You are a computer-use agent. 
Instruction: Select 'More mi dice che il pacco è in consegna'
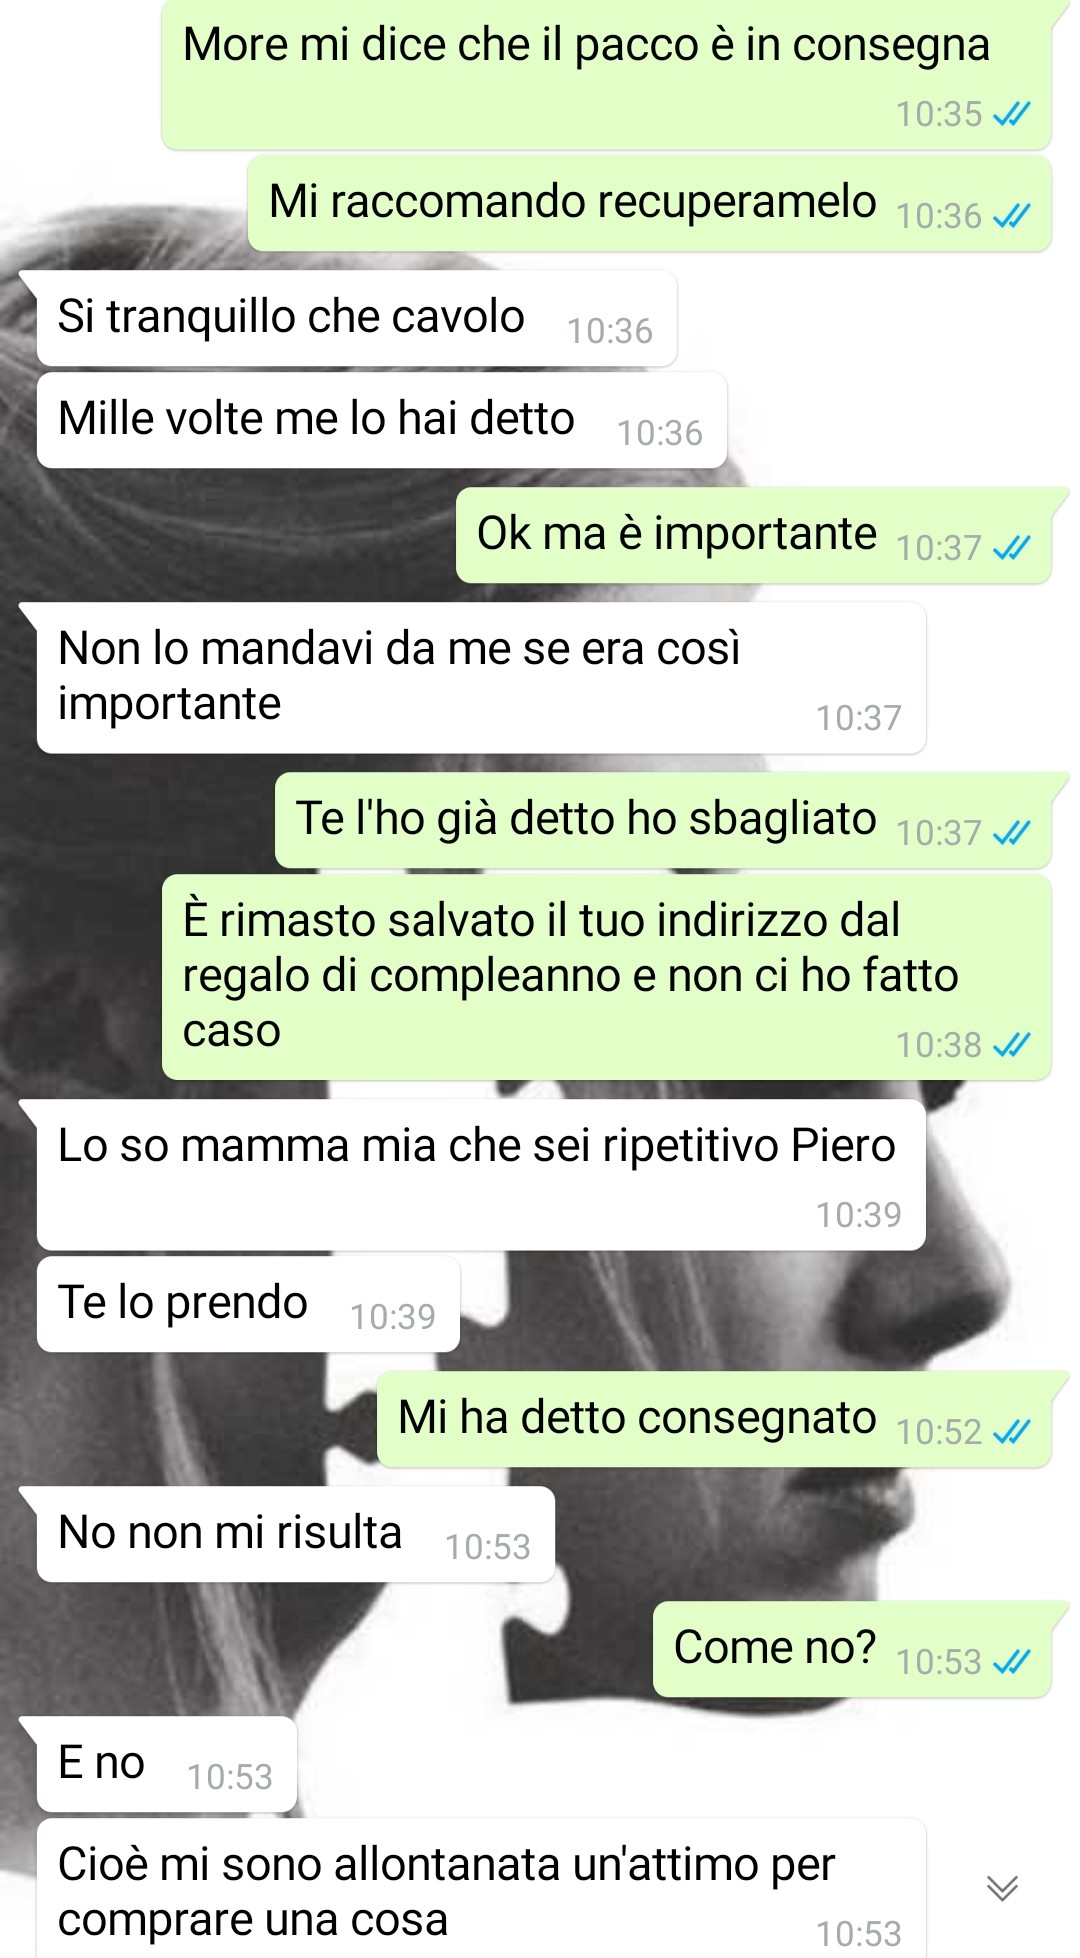(x=607, y=75)
